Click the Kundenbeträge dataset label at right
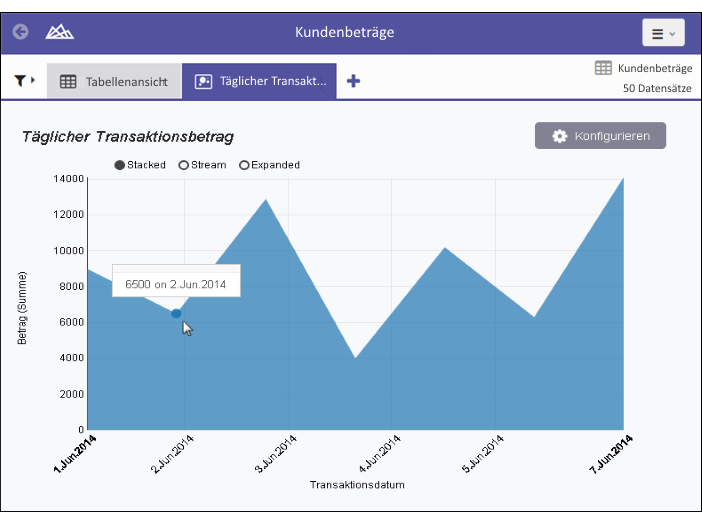This screenshot has width=702, height=512. 654,68
